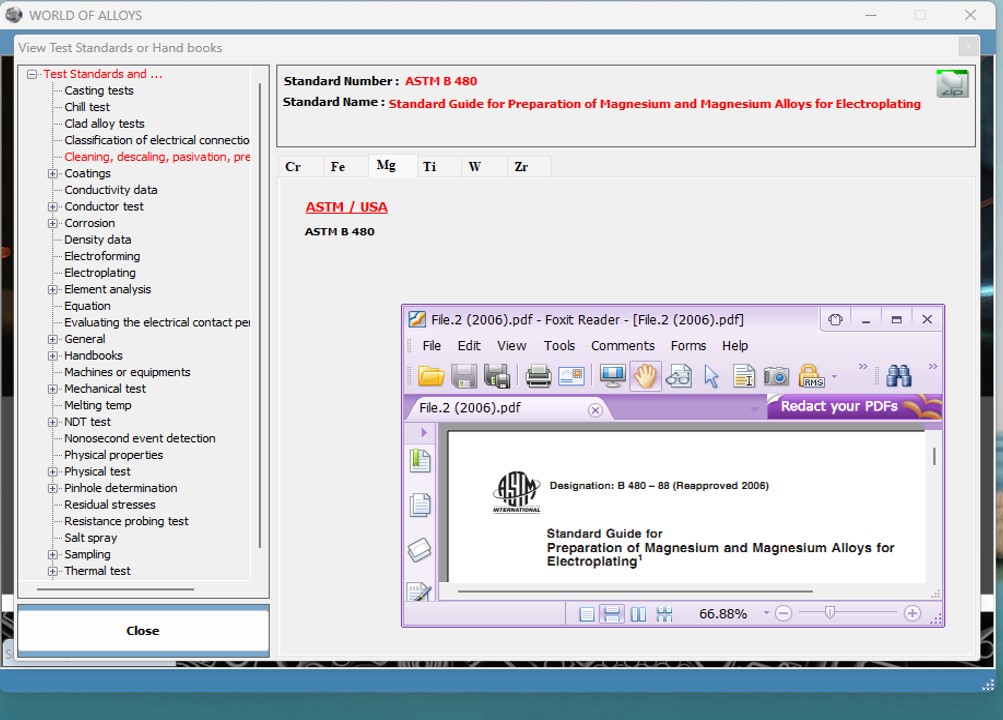Click the Redact your PDFs banner
The height and width of the screenshot is (720, 1003).
pyautogui.click(x=854, y=407)
